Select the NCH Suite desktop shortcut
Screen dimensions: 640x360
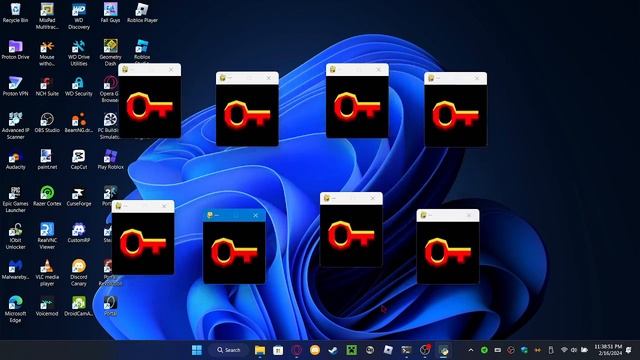(x=47, y=87)
